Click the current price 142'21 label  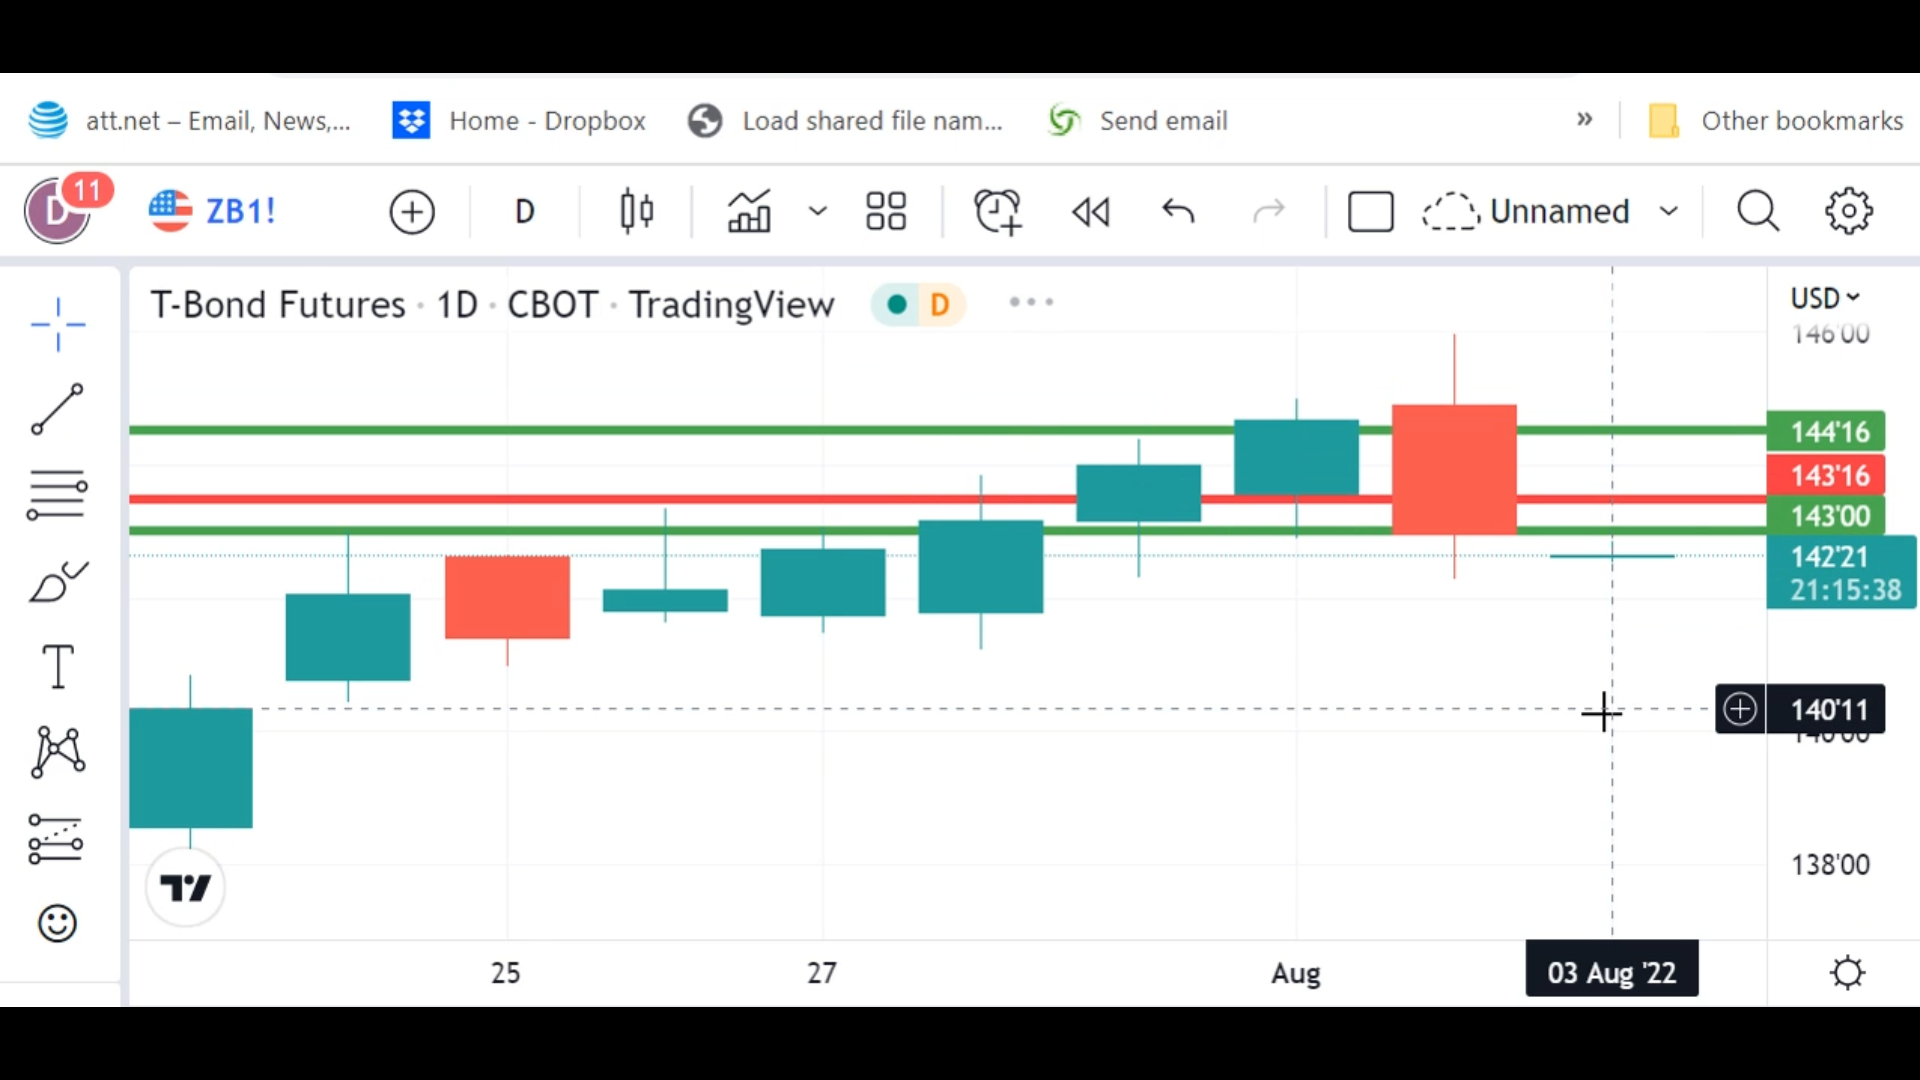tap(1841, 573)
